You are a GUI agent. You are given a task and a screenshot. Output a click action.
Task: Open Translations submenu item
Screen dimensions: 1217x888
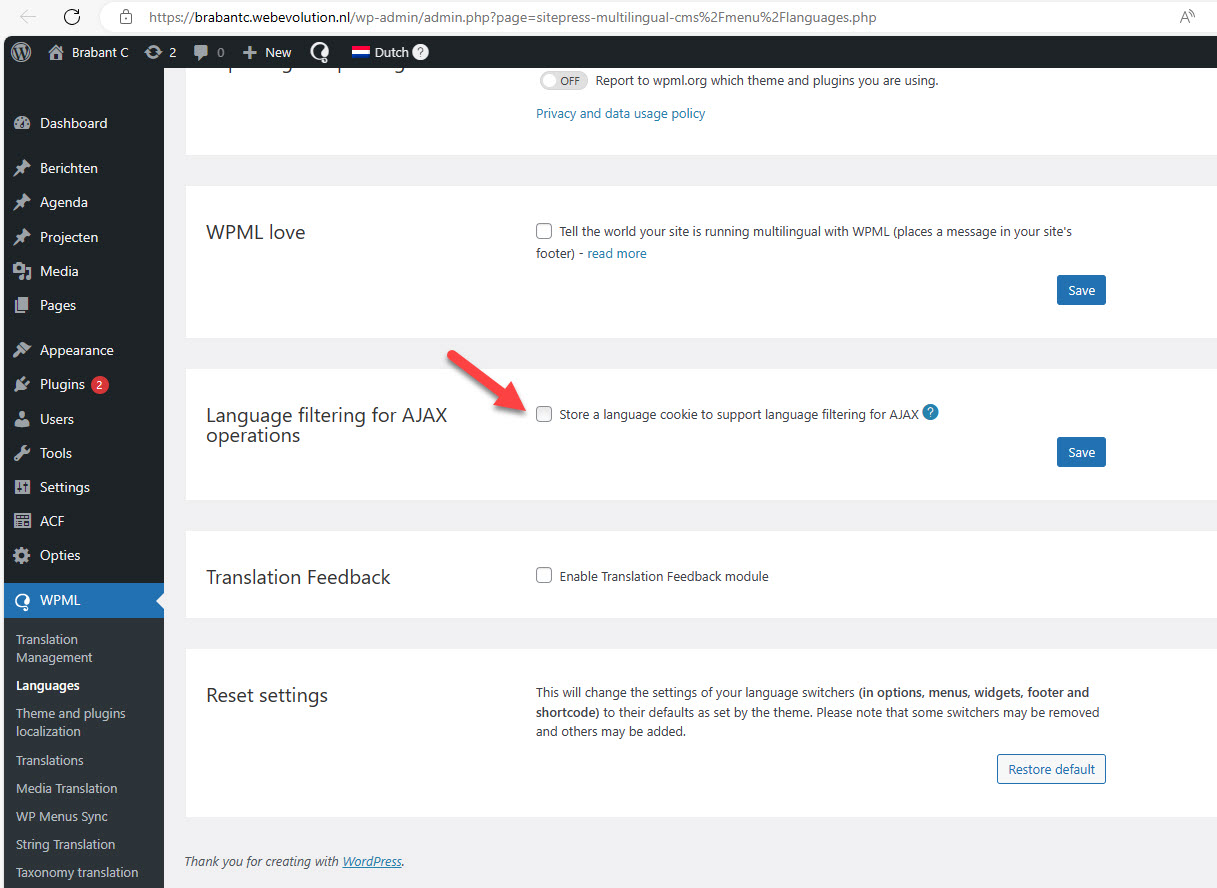50,760
